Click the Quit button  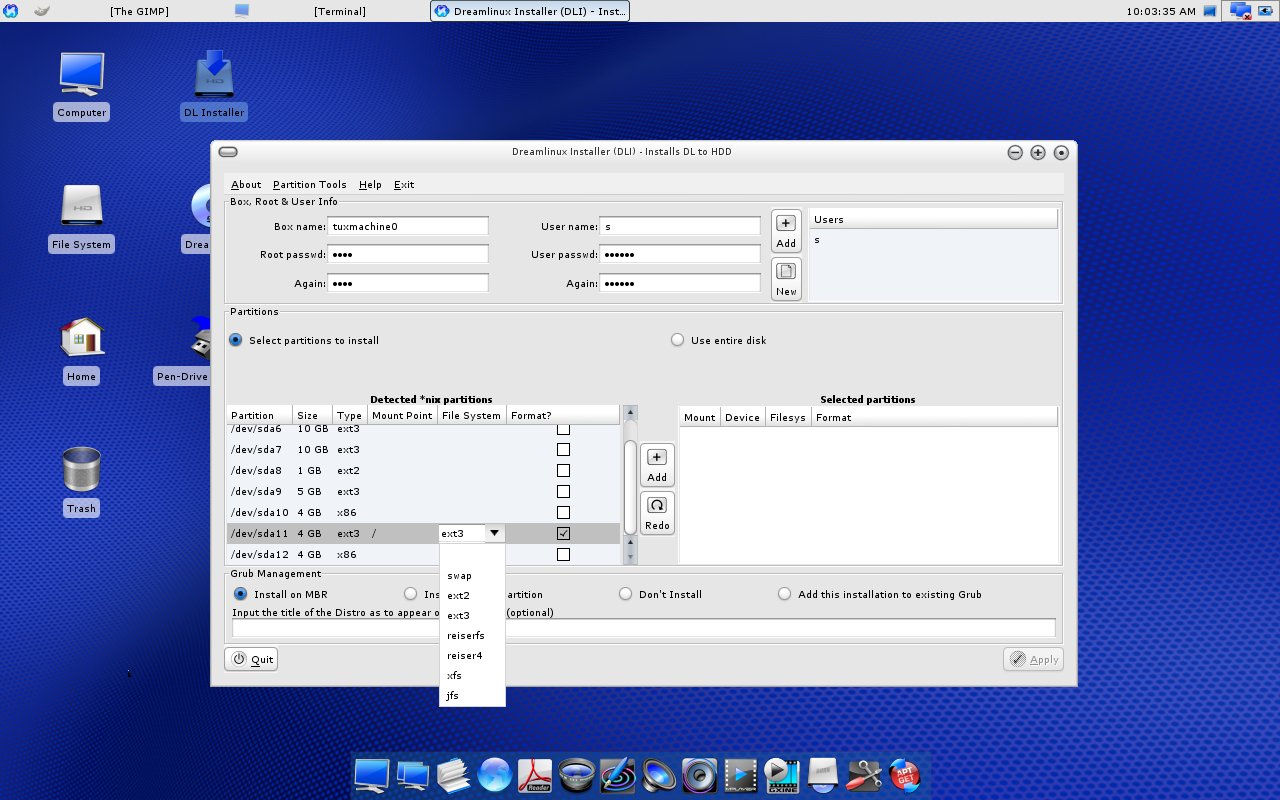tap(251, 659)
